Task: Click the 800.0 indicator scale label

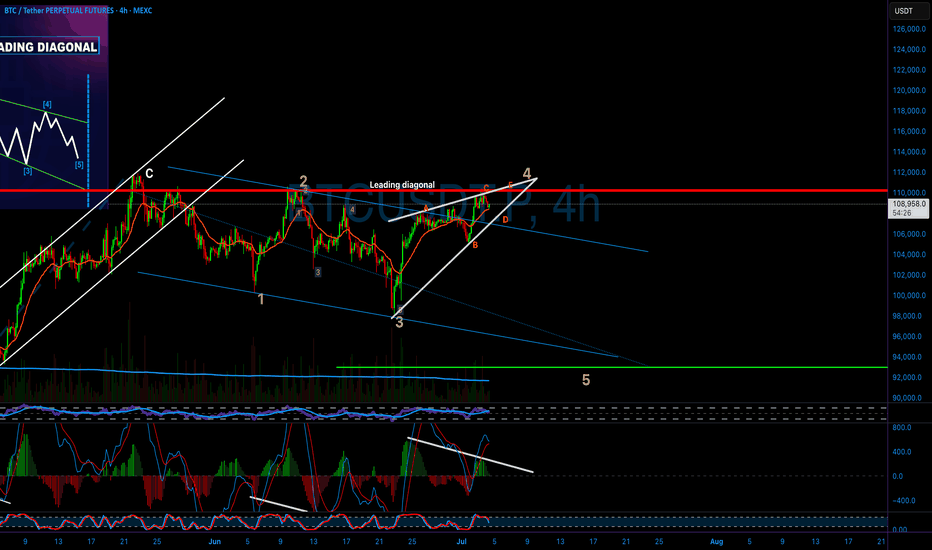Action: (x=902, y=428)
